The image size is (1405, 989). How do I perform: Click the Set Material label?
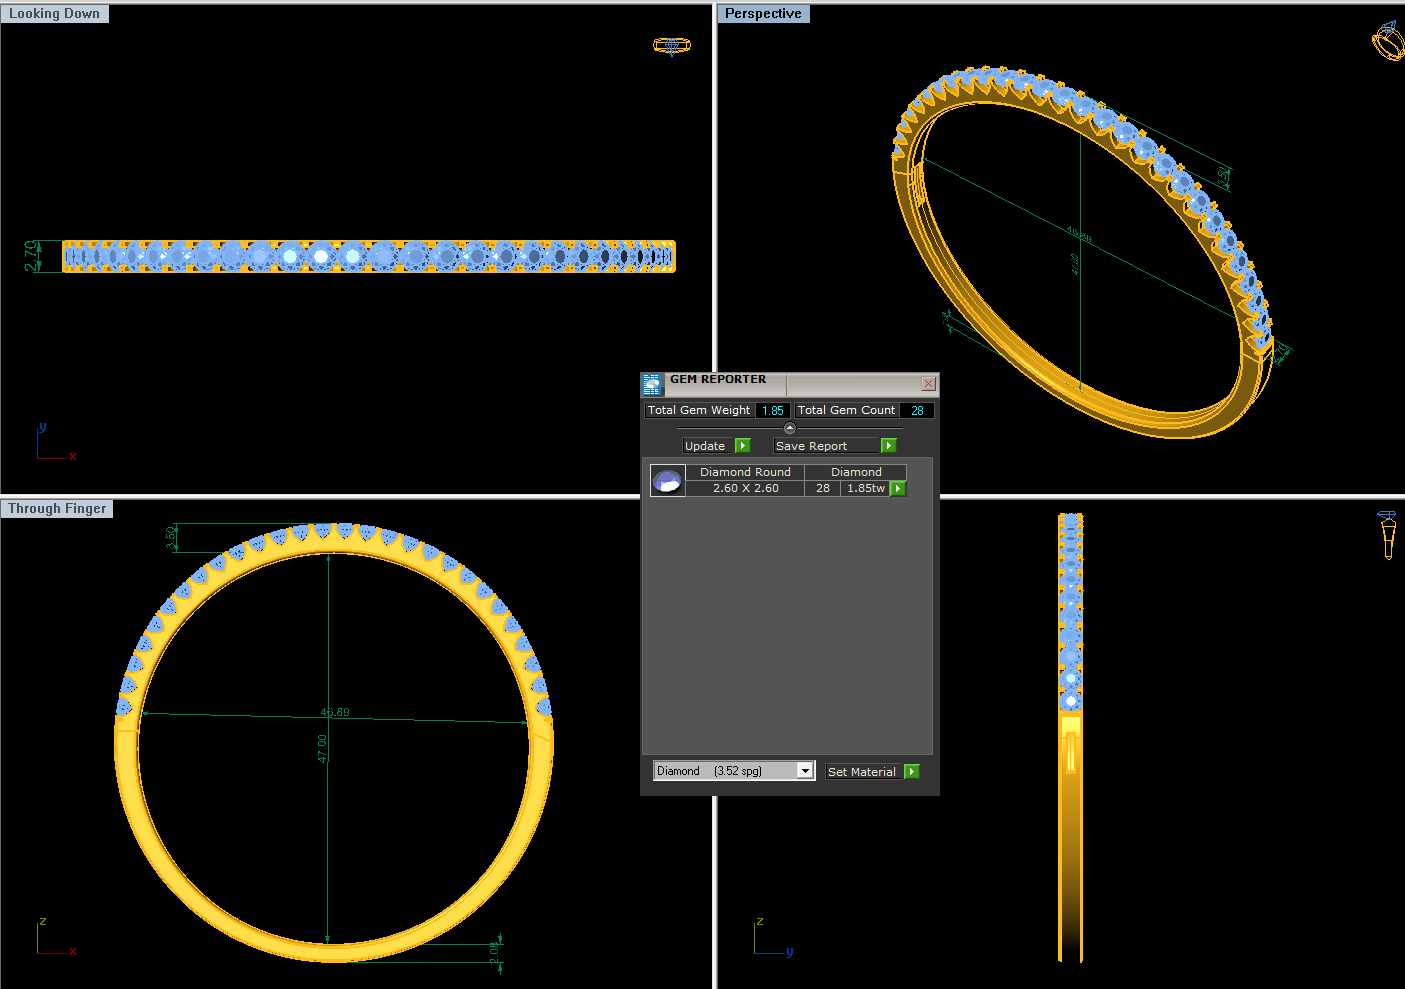[862, 772]
